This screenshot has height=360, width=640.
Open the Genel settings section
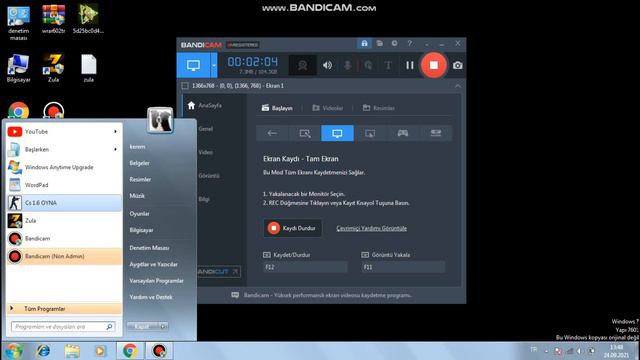point(205,129)
